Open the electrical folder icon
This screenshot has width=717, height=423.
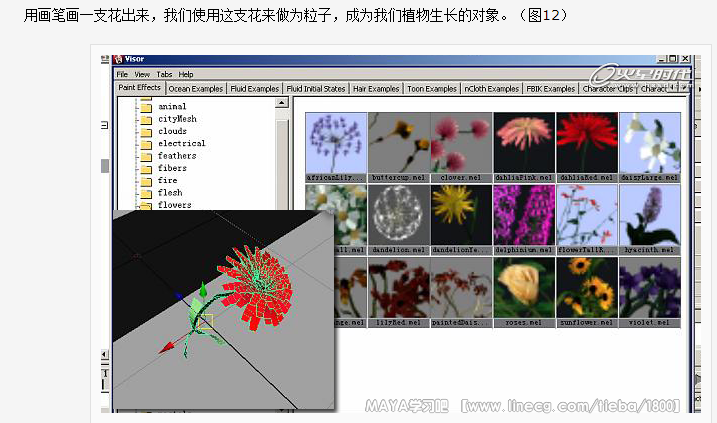pyautogui.click(x=146, y=144)
